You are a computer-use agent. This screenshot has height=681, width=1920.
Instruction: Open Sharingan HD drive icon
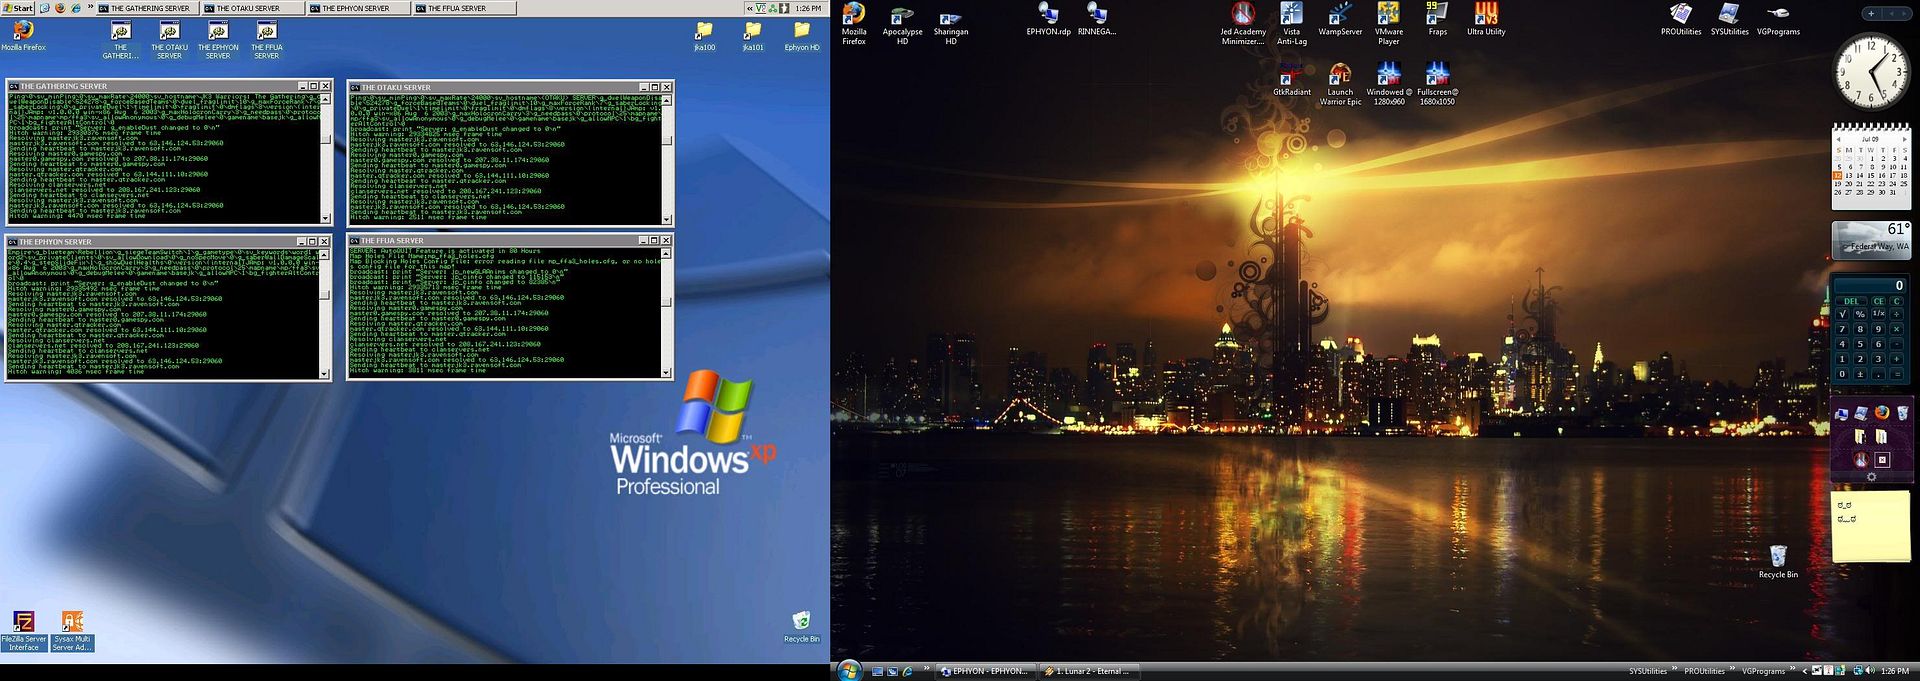950,24
